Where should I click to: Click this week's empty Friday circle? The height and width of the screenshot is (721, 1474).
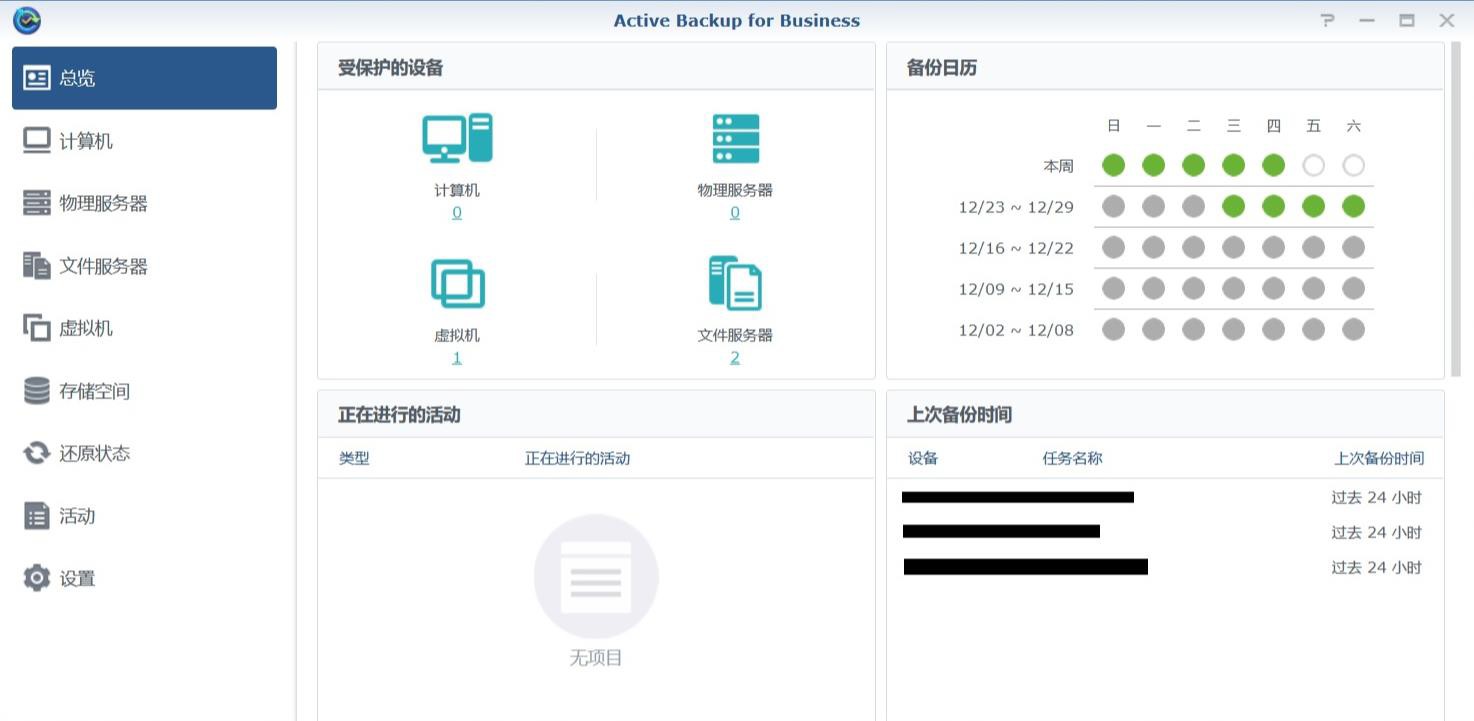click(1313, 165)
